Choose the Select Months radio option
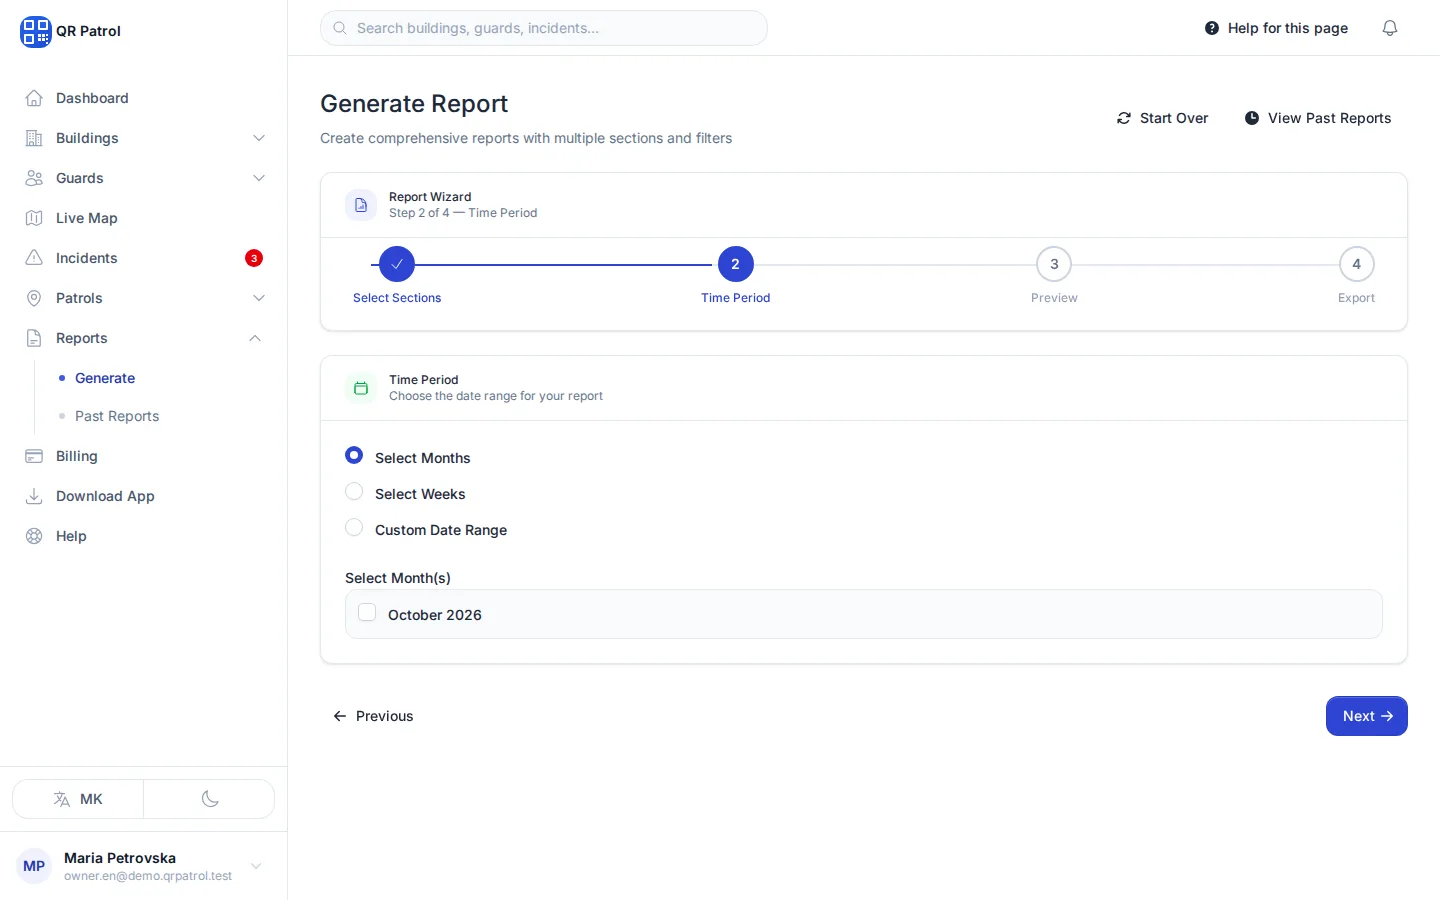Screen dimensions: 1440x900 [354, 455]
